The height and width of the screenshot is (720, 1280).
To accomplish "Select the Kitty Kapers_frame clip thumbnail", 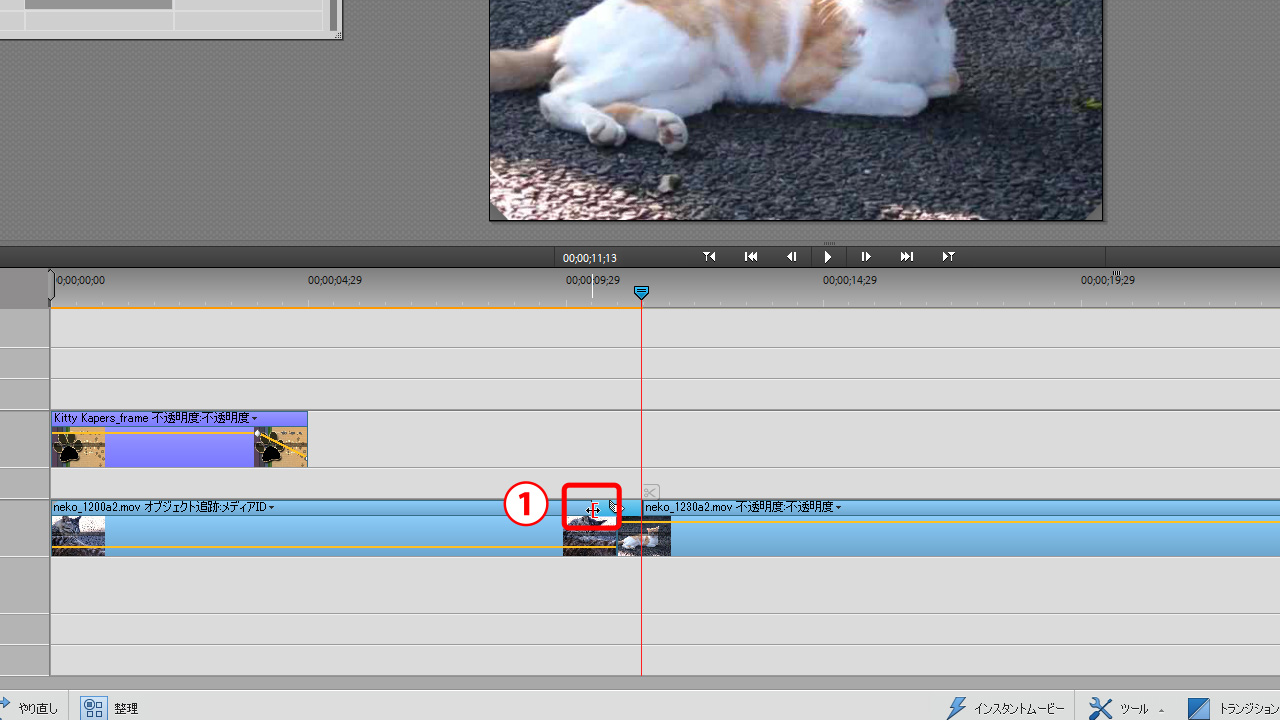I will point(78,448).
